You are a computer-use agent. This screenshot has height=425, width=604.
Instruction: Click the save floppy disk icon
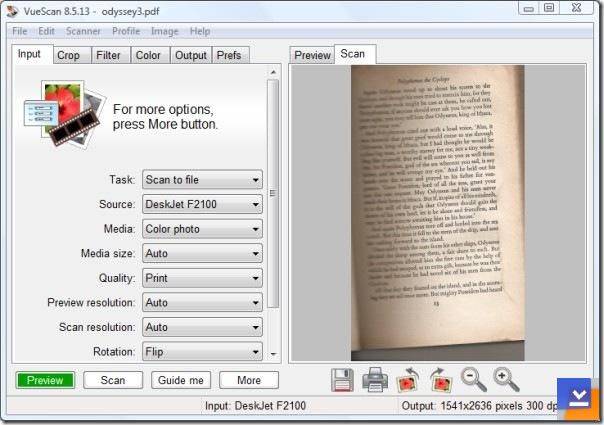click(x=342, y=380)
